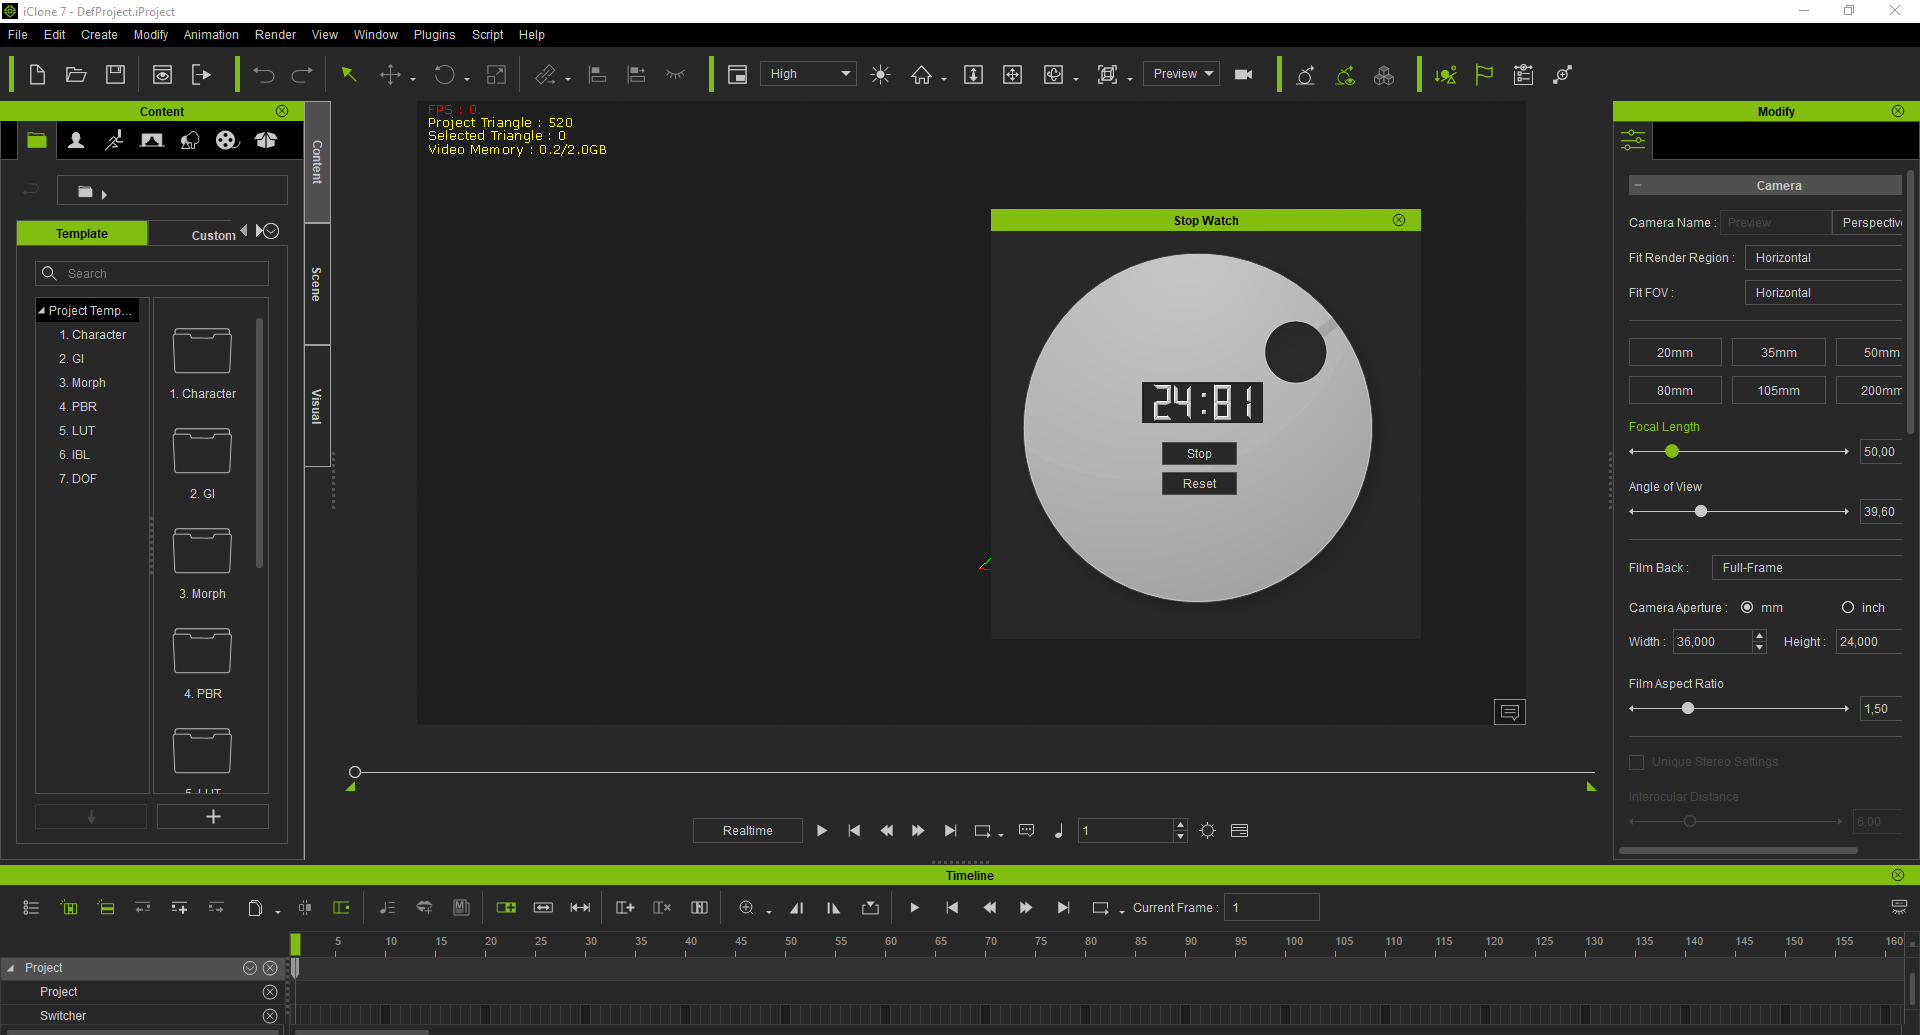Click the timeline track list icon
1920x1035 pixels.
[x=31, y=908]
